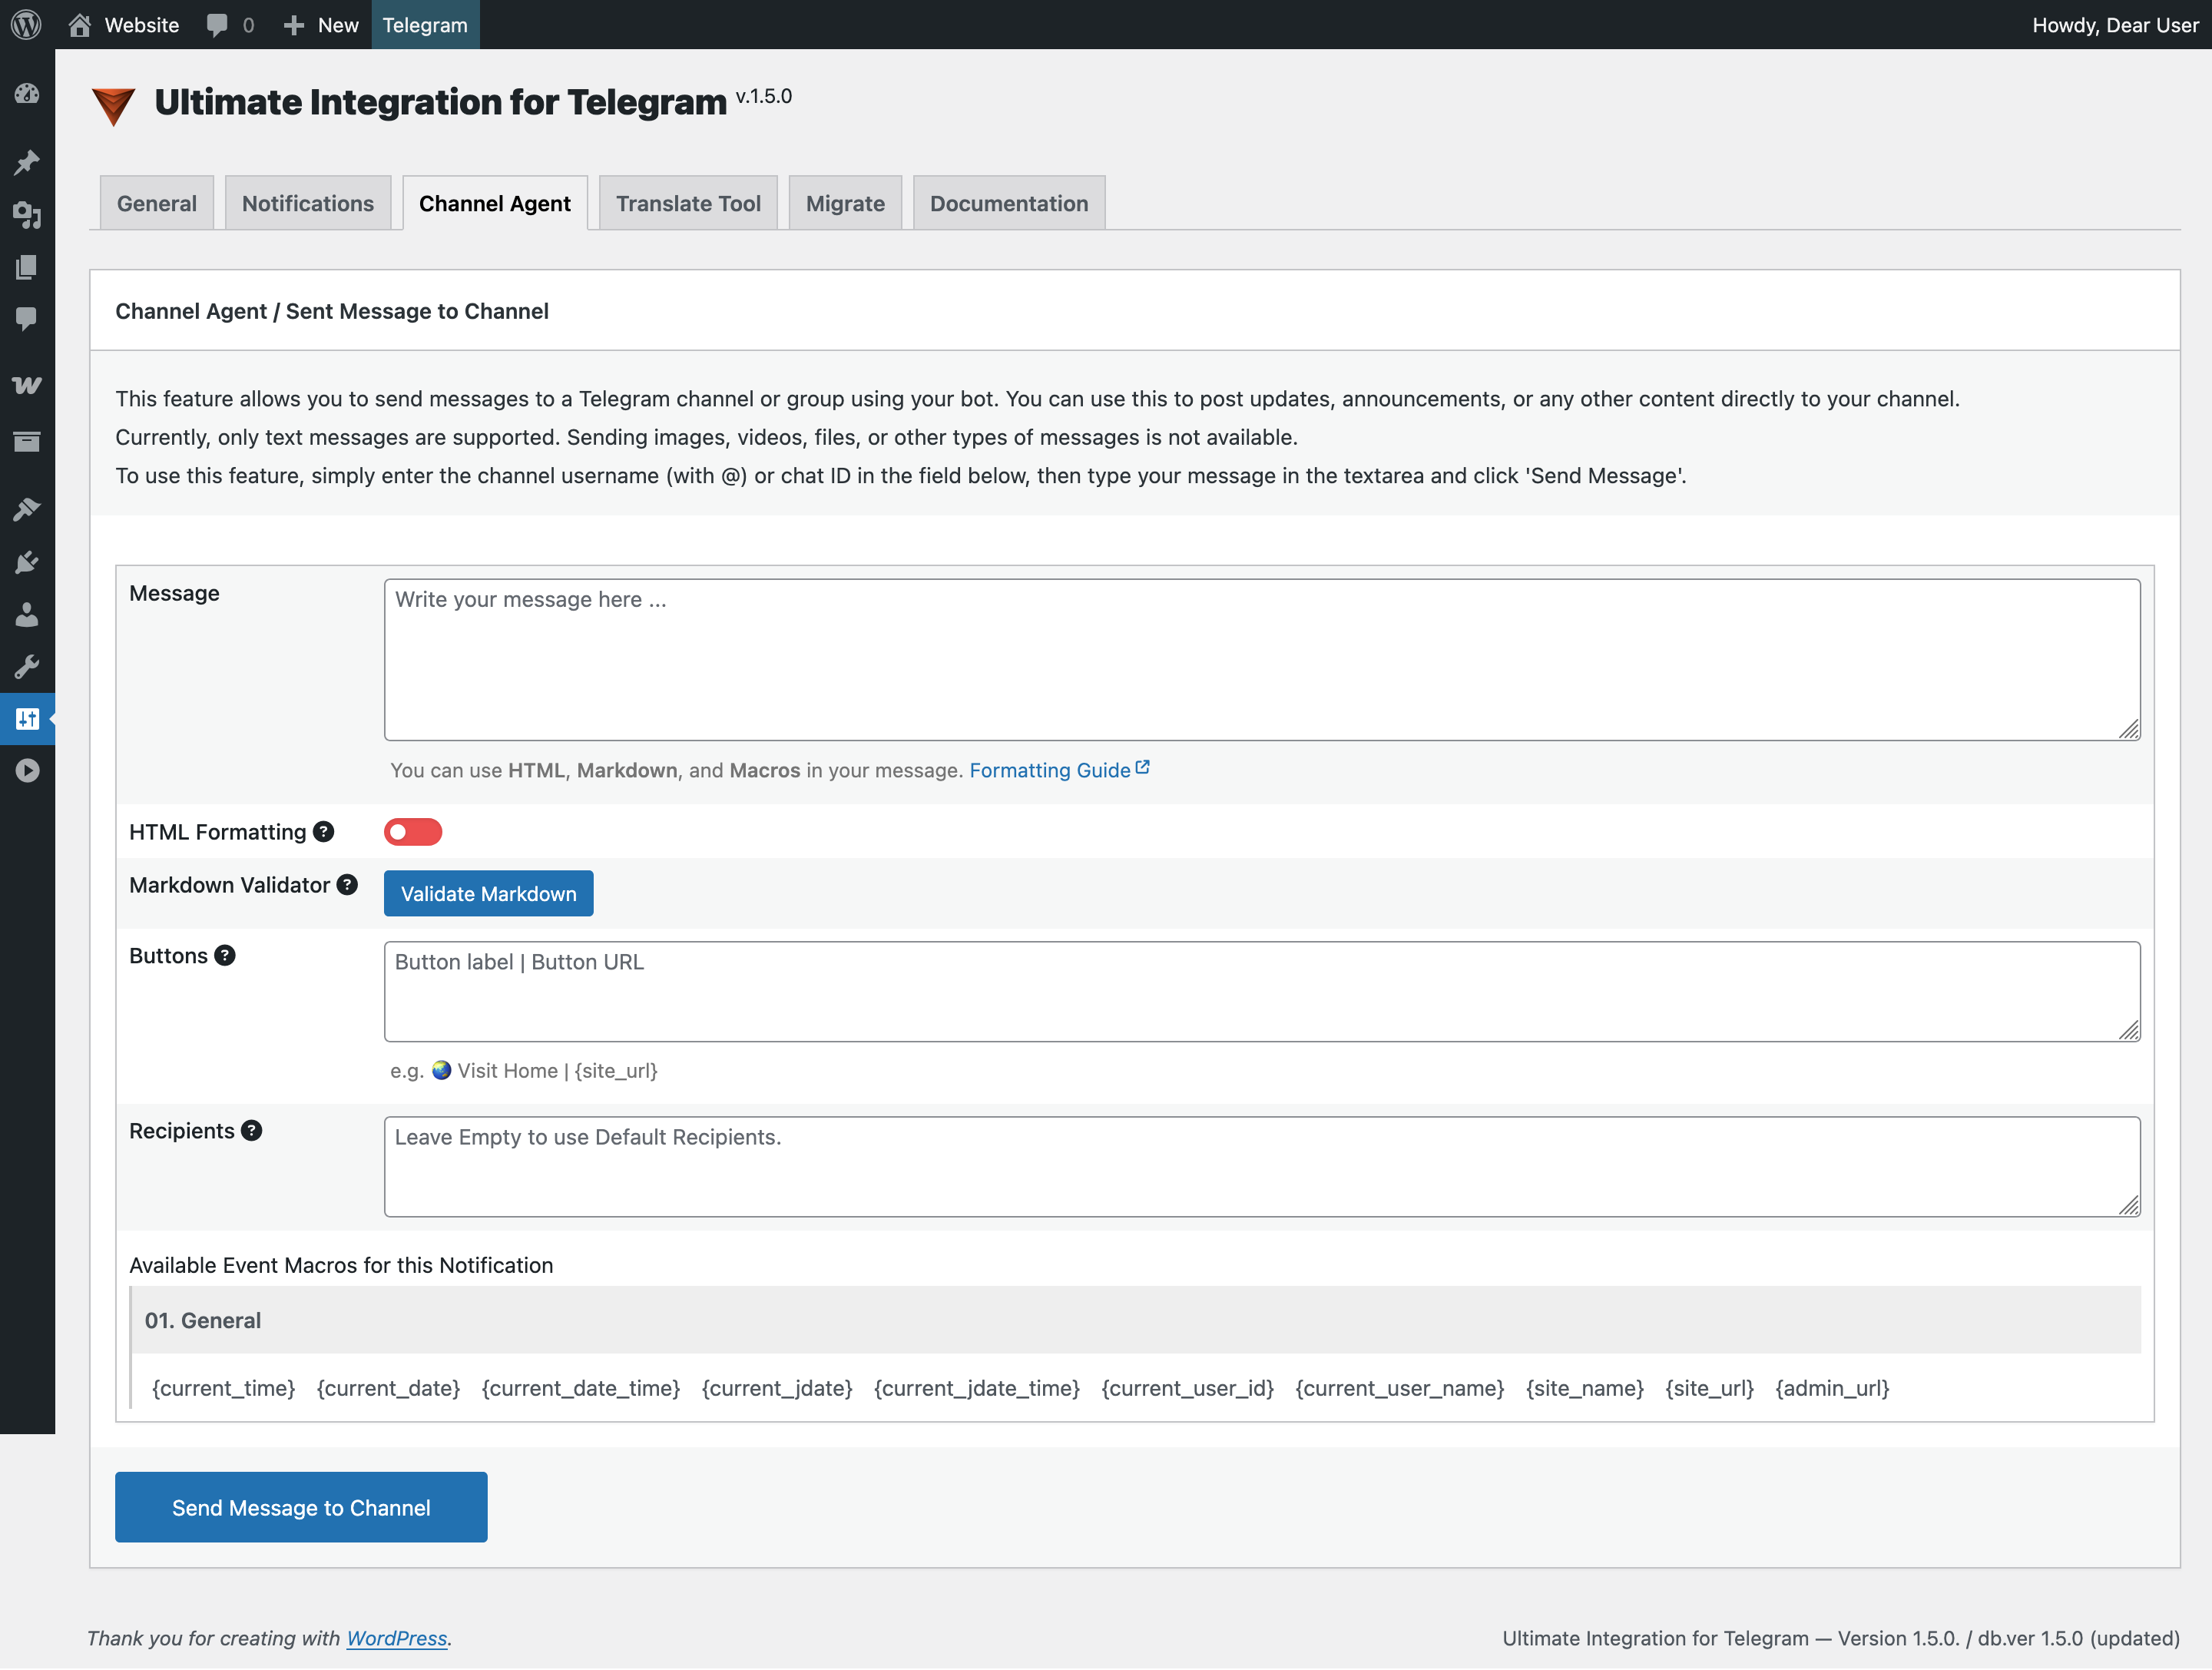The height and width of the screenshot is (1670, 2212).
Task: Select the Channel Agent tab
Action: click(x=495, y=203)
